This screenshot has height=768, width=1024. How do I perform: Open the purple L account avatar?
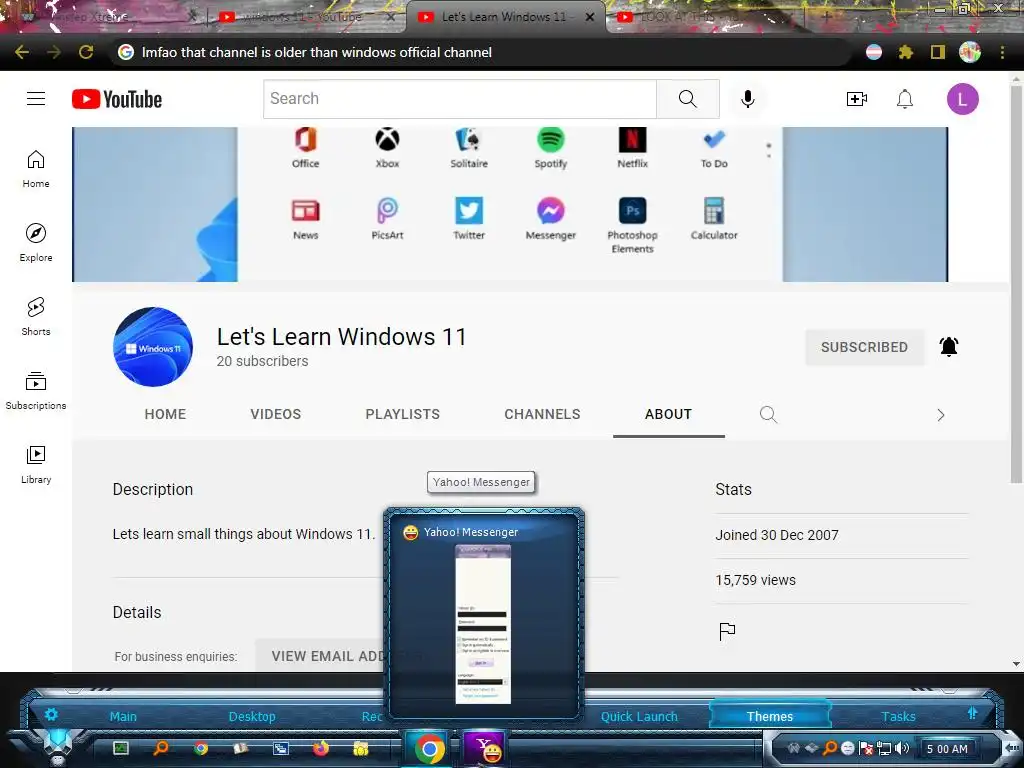[x=962, y=99]
